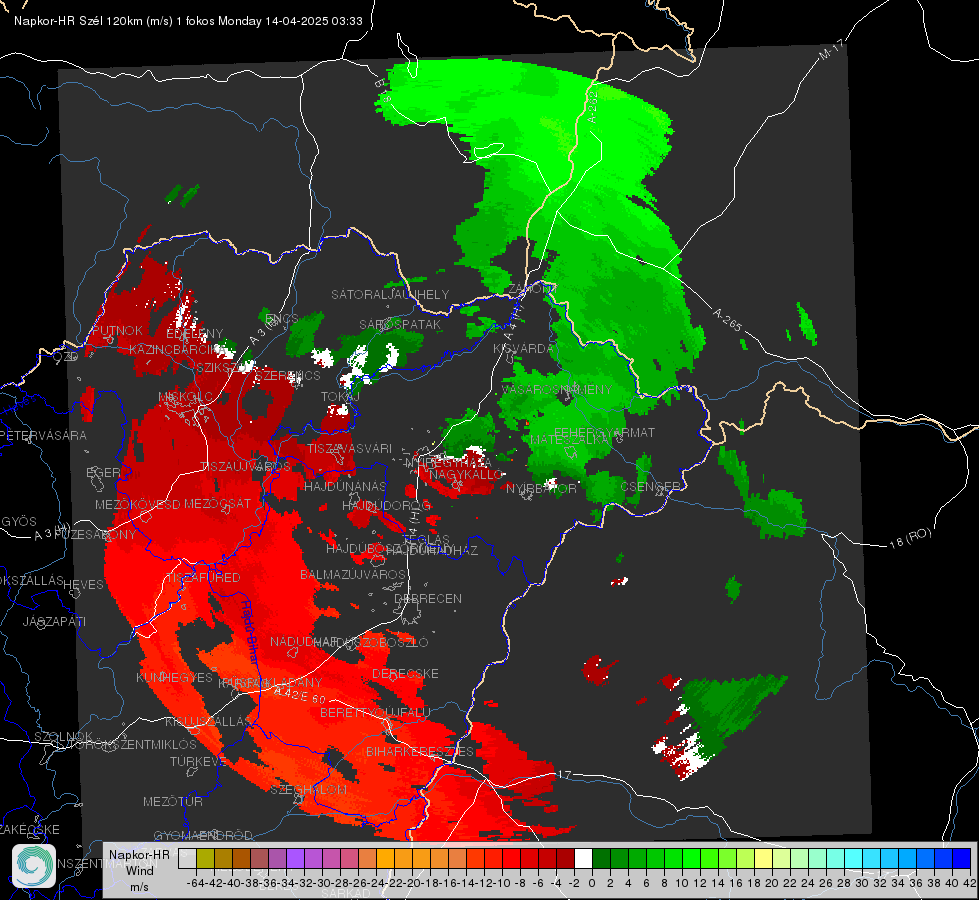The height and width of the screenshot is (900, 979).
Task: Click the TÚRKEVE city label
Action: click(x=199, y=761)
